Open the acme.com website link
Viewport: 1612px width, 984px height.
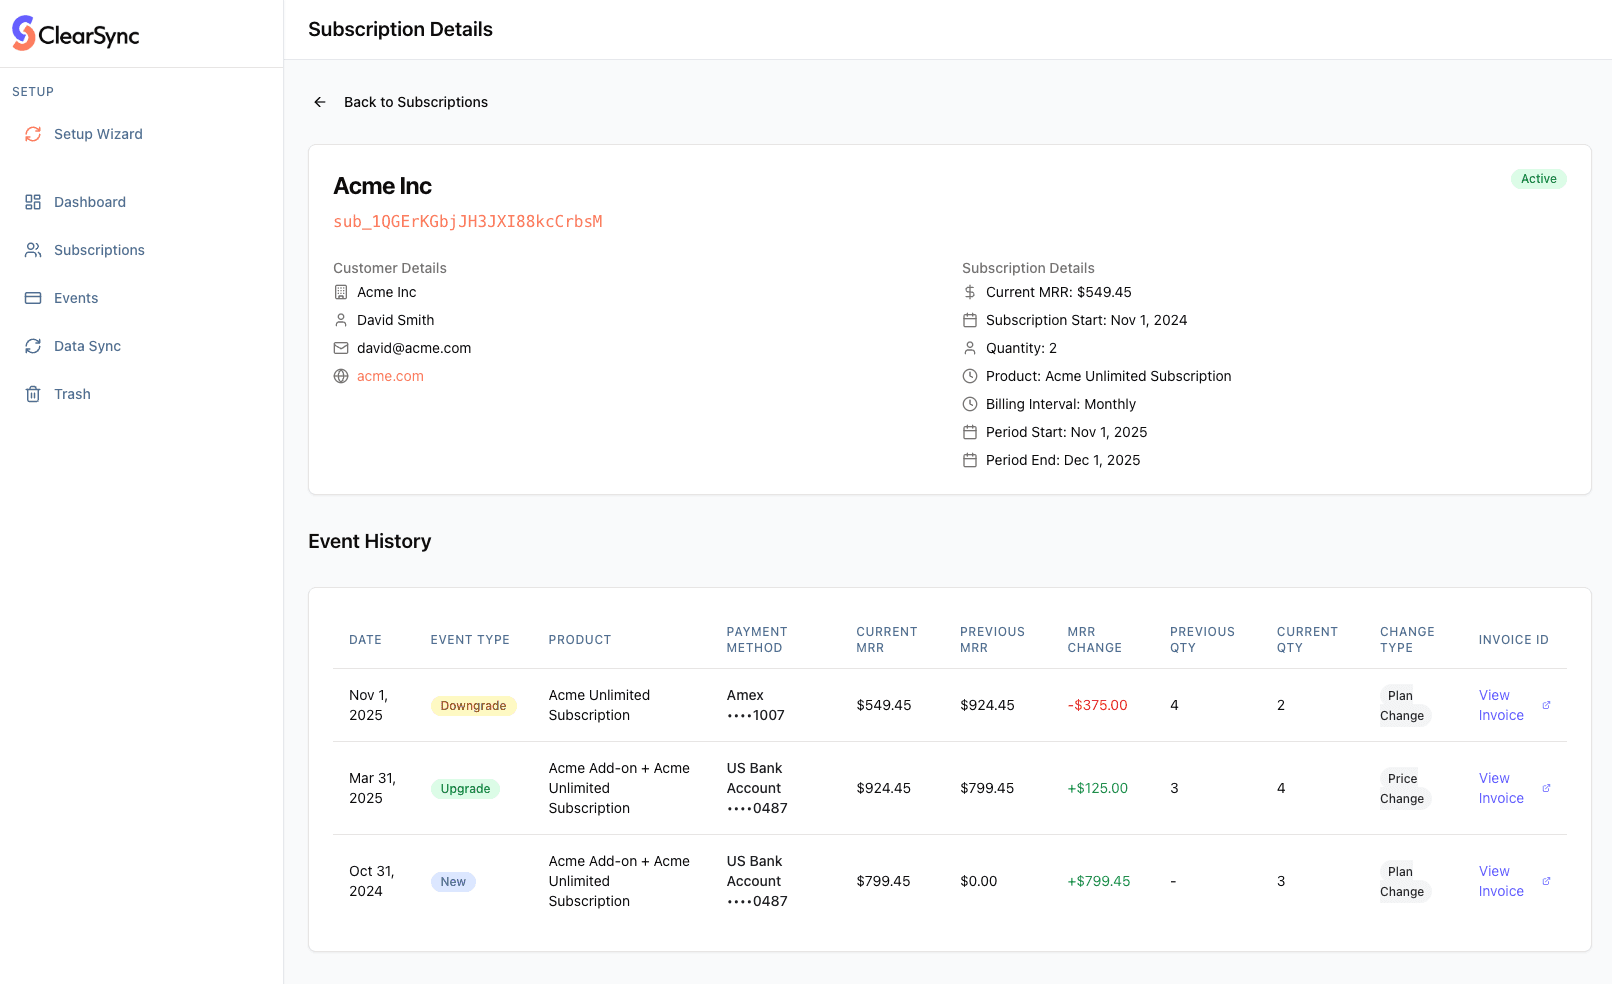pos(390,376)
